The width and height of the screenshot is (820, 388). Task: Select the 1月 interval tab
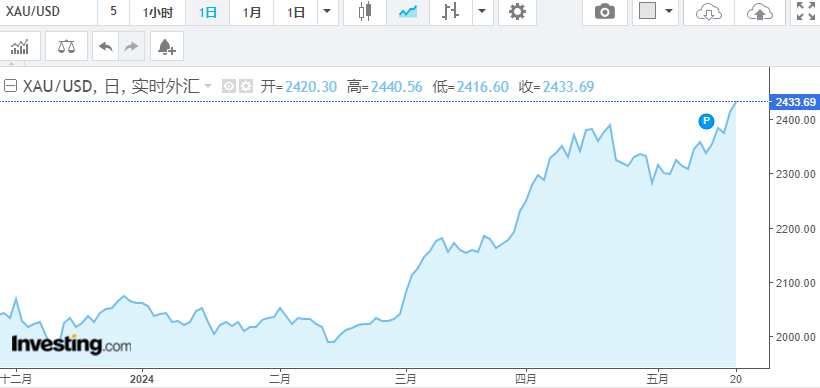click(x=252, y=12)
